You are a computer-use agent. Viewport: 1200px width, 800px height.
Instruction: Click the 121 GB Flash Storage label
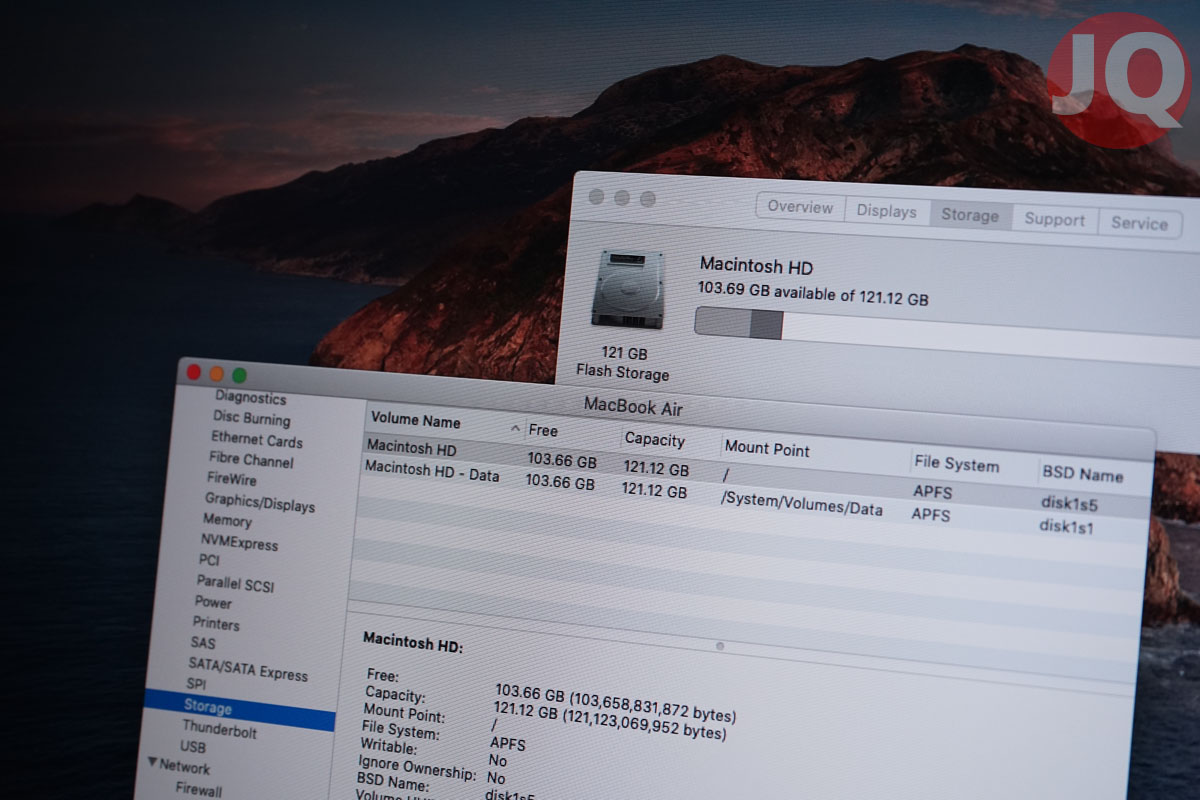(x=624, y=364)
